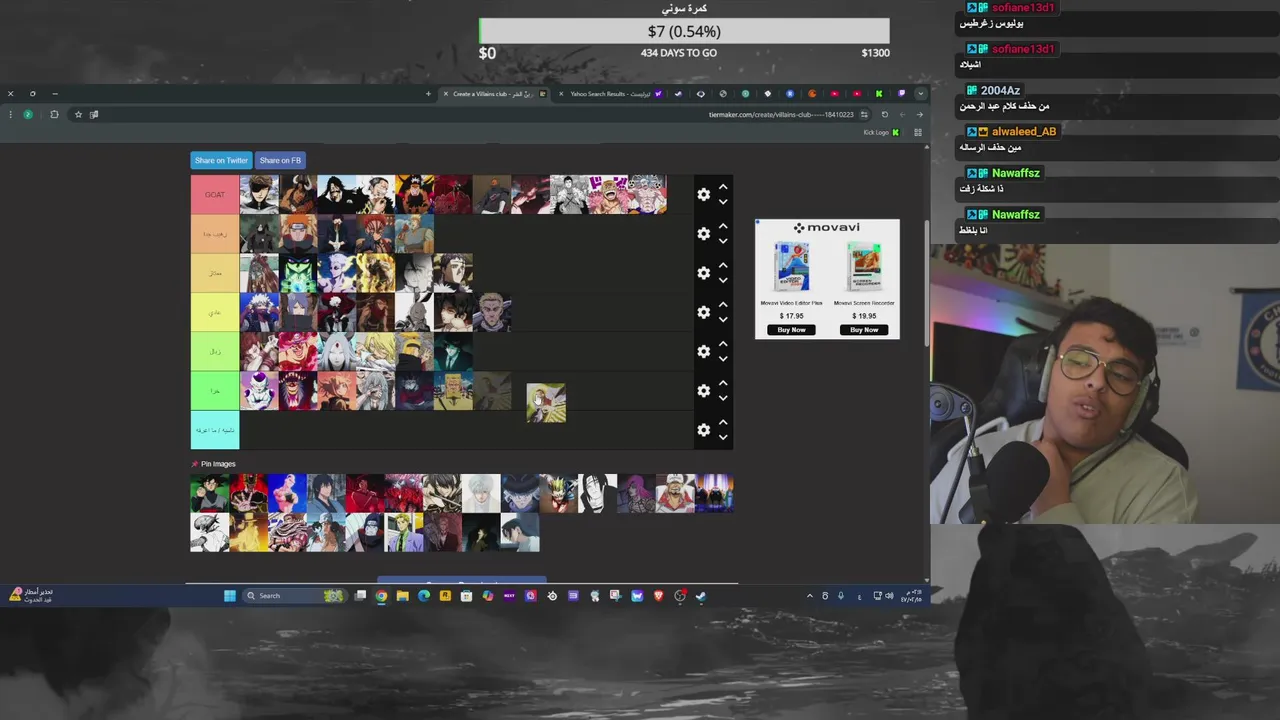Open the movavi logo in the ad
This screenshot has height=720, width=1280.
pos(827,228)
